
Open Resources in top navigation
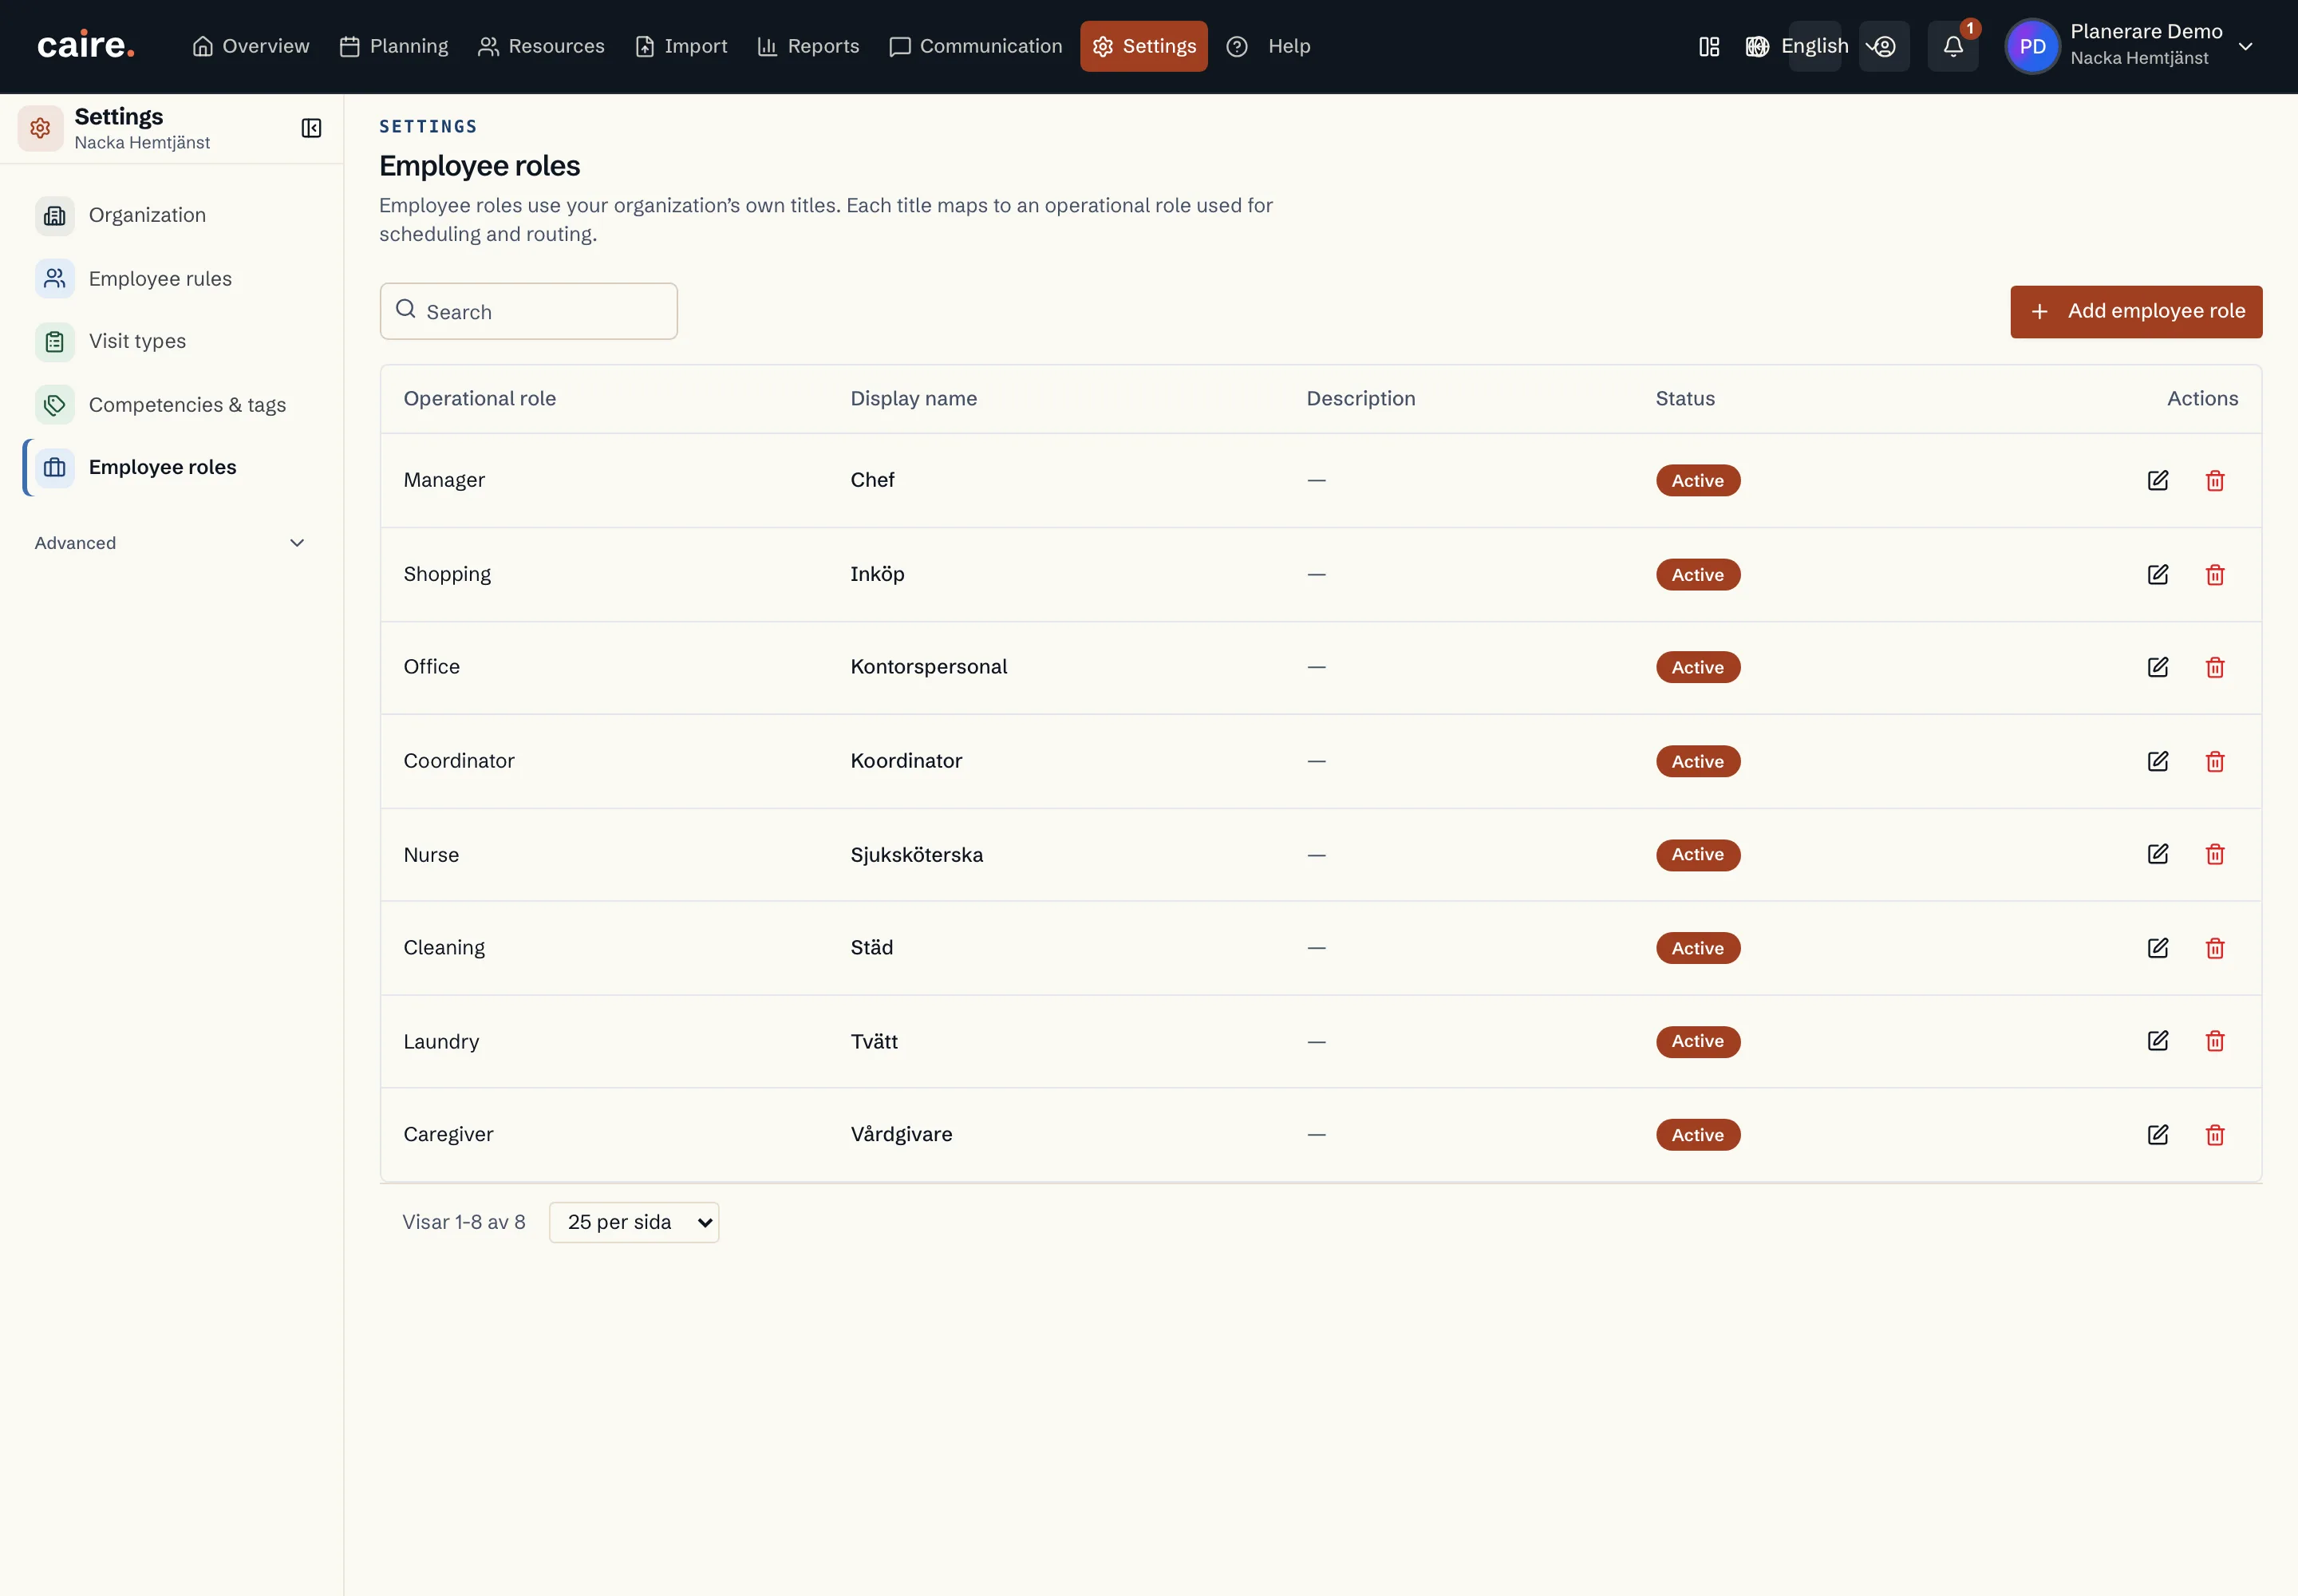tap(541, 46)
